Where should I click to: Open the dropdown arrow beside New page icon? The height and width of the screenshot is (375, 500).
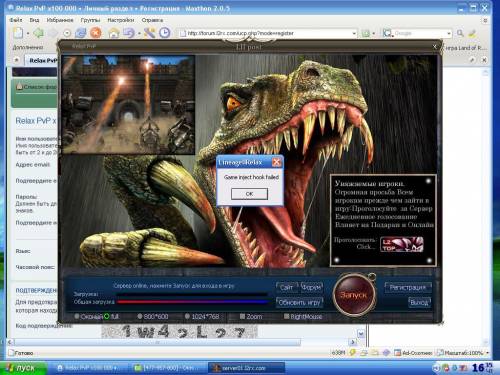(28, 34)
